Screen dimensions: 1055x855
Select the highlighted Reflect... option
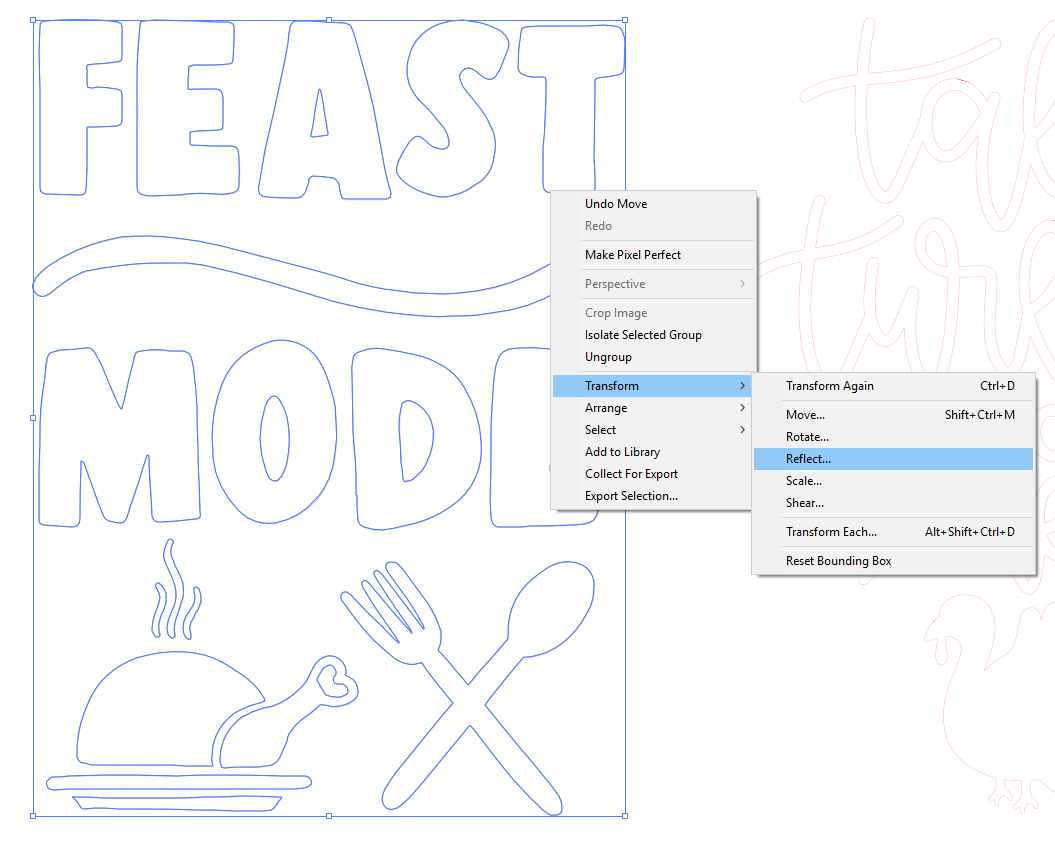tap(808, 459)
